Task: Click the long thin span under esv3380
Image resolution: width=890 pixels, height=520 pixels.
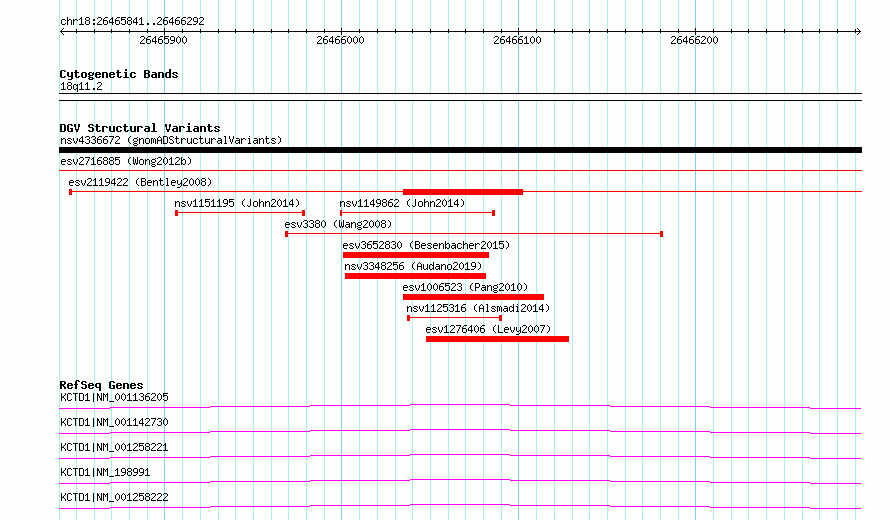Action: coord(474,234)
